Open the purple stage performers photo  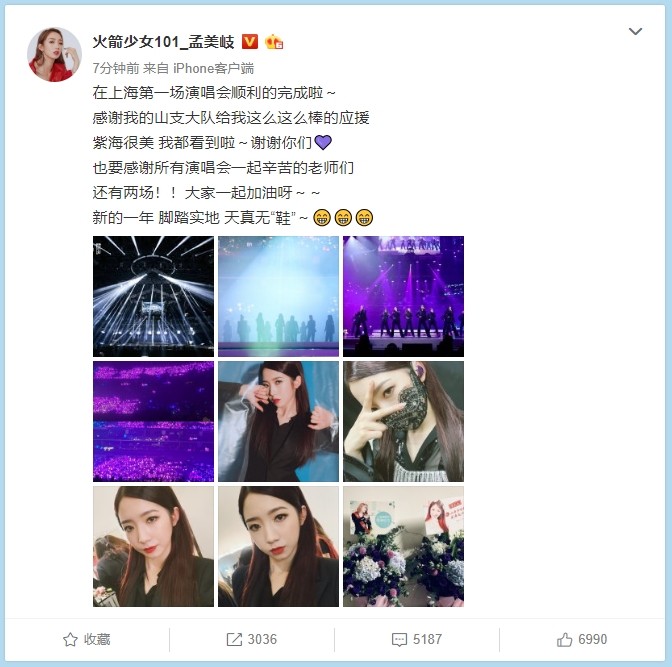[x=403, y=296]
